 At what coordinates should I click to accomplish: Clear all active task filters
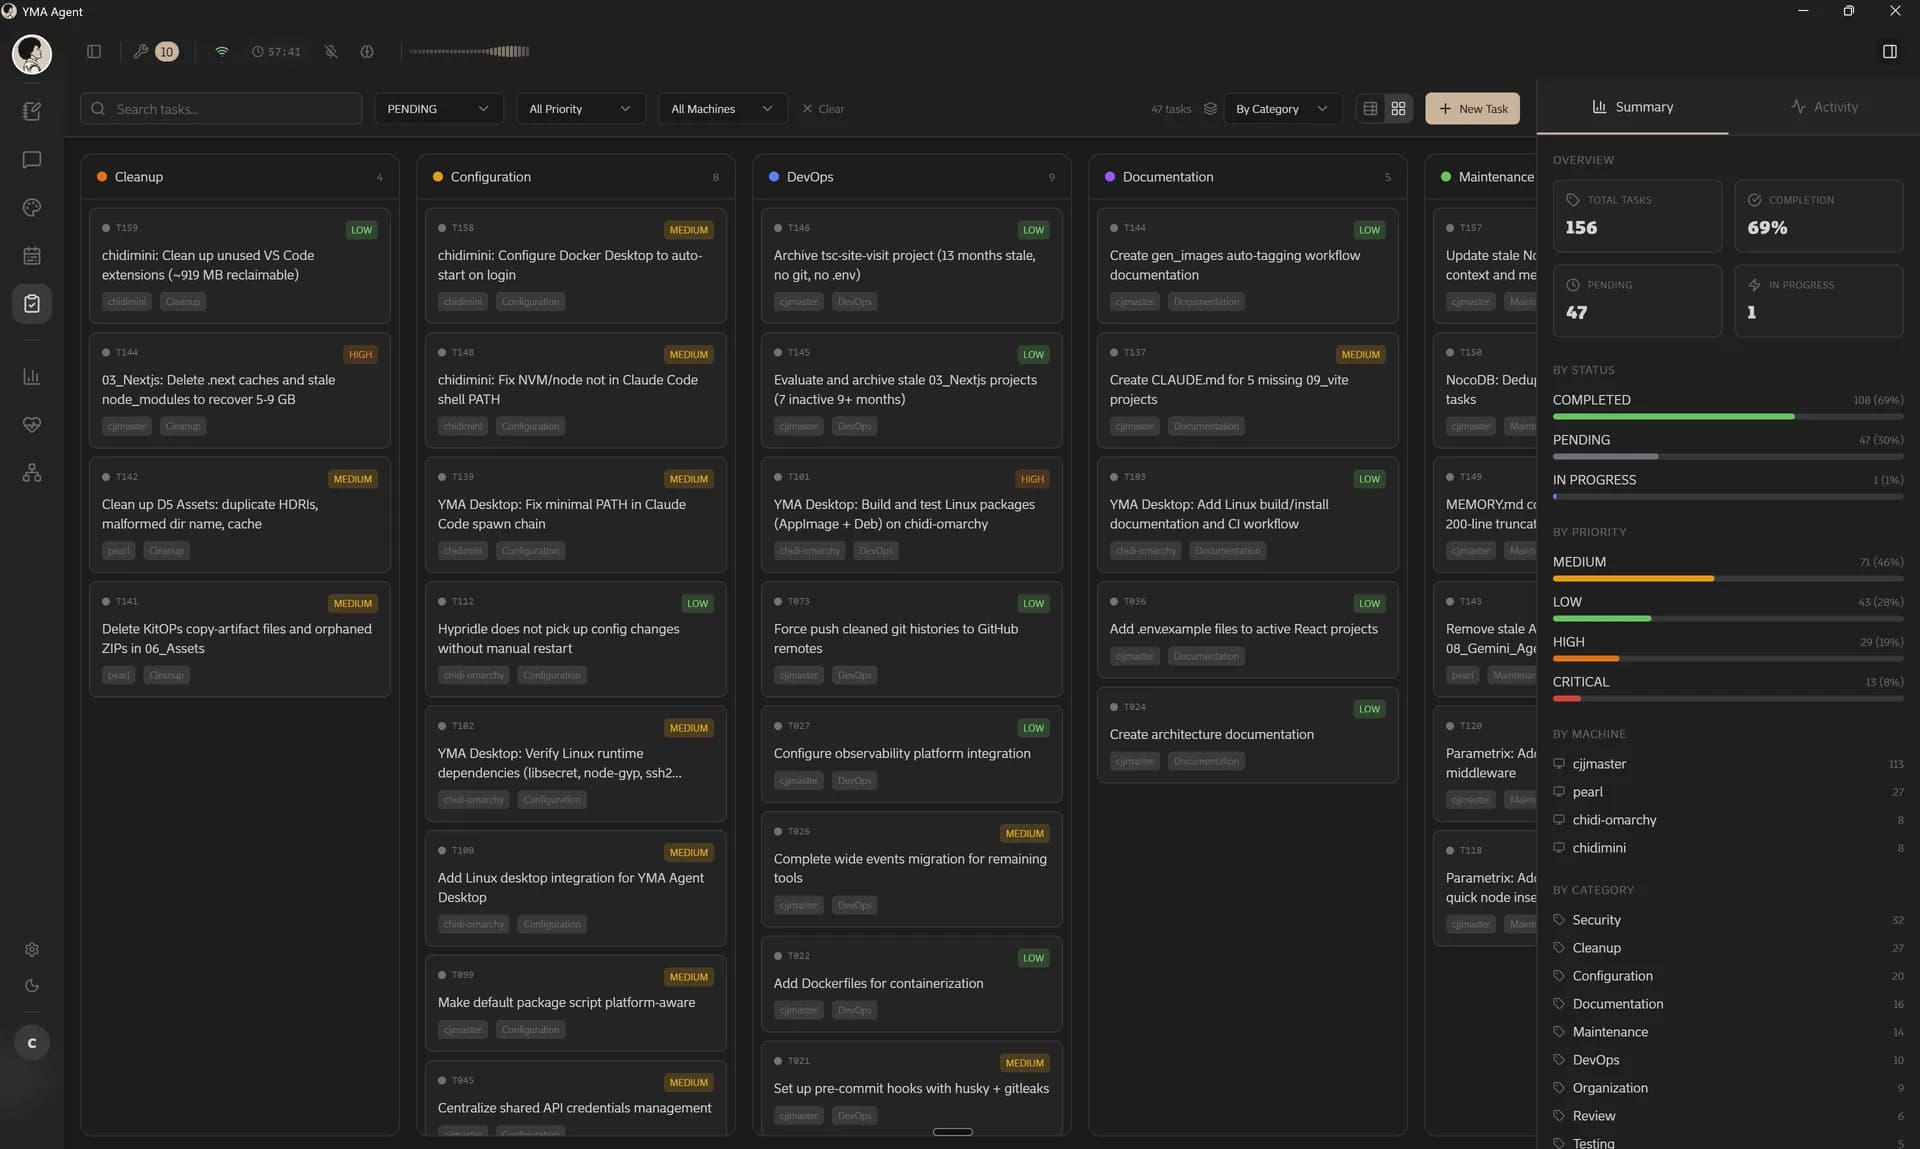click(x=823, y=109)
